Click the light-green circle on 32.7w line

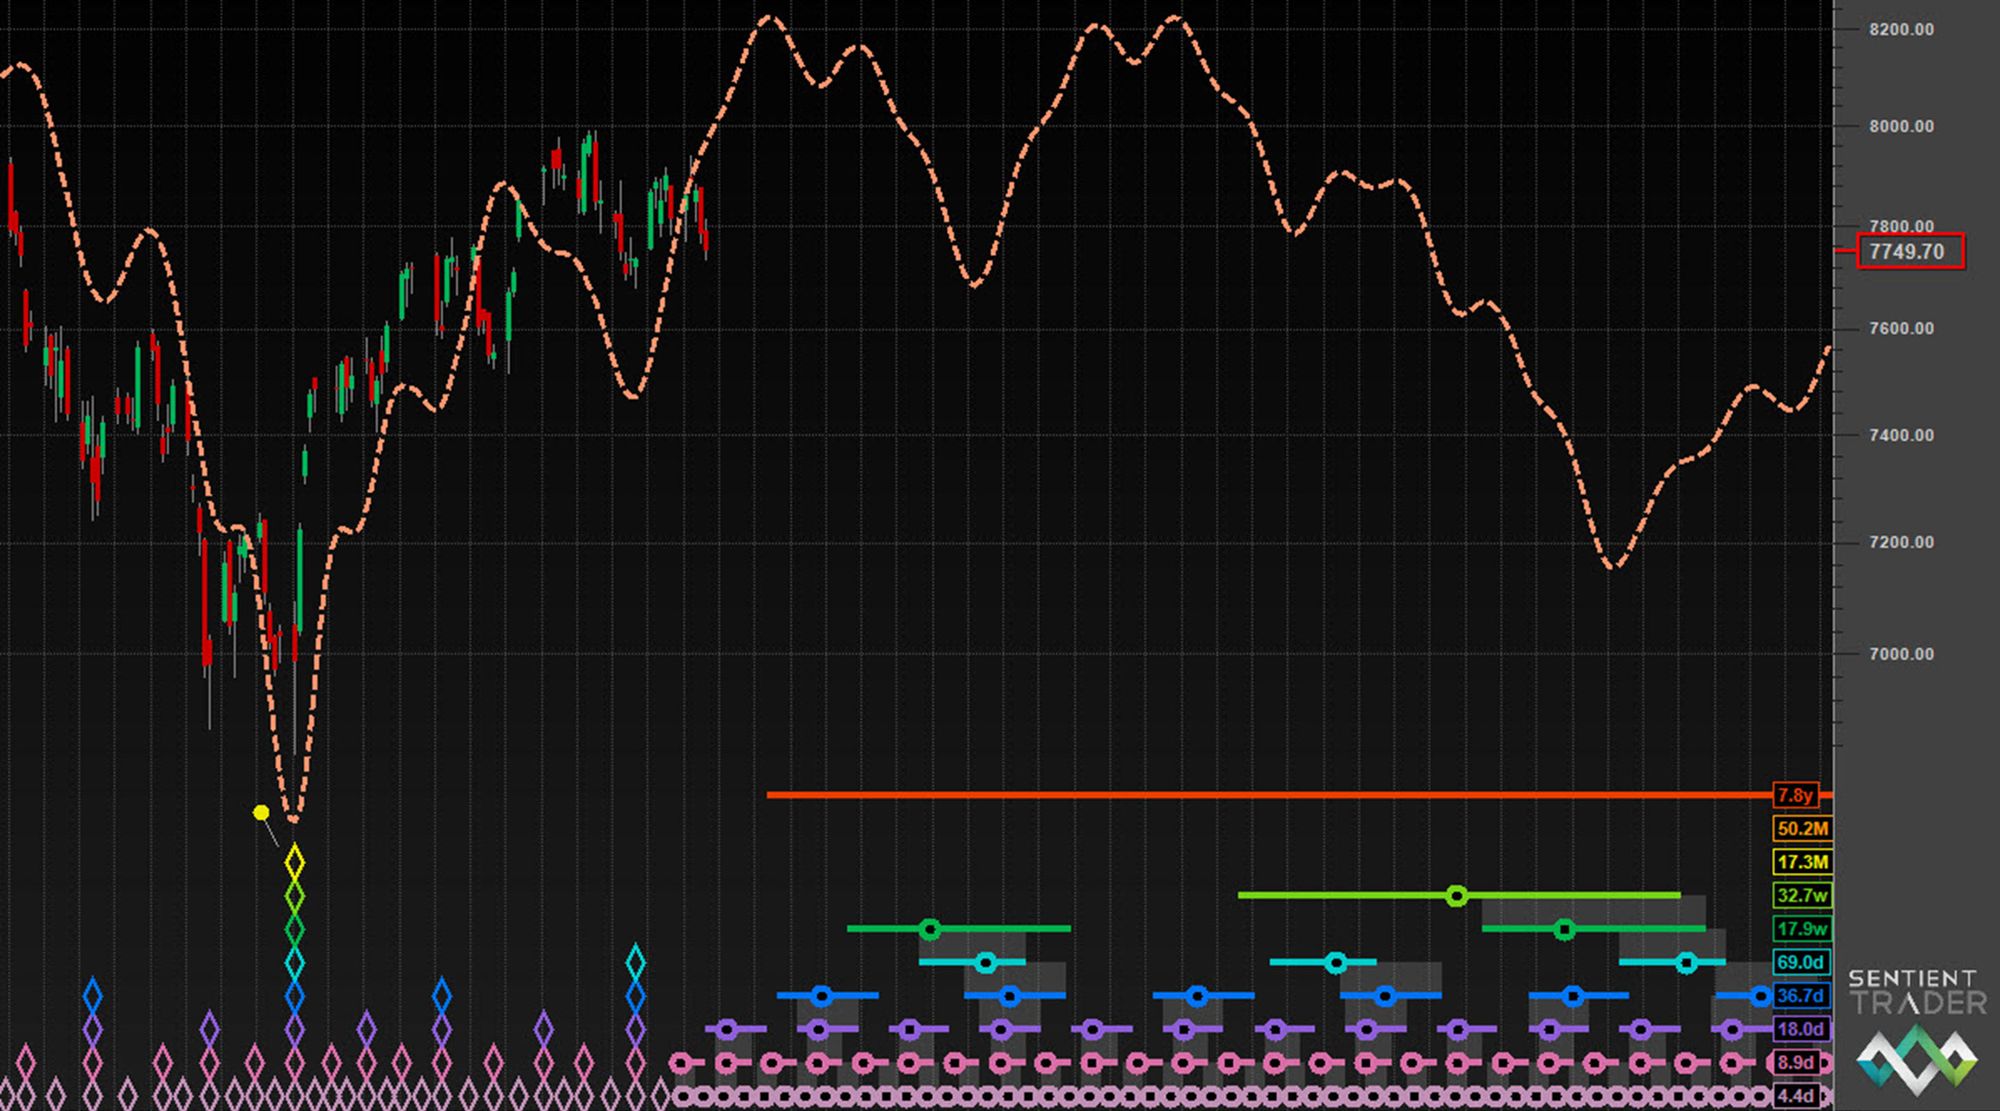coord(1457,895)
